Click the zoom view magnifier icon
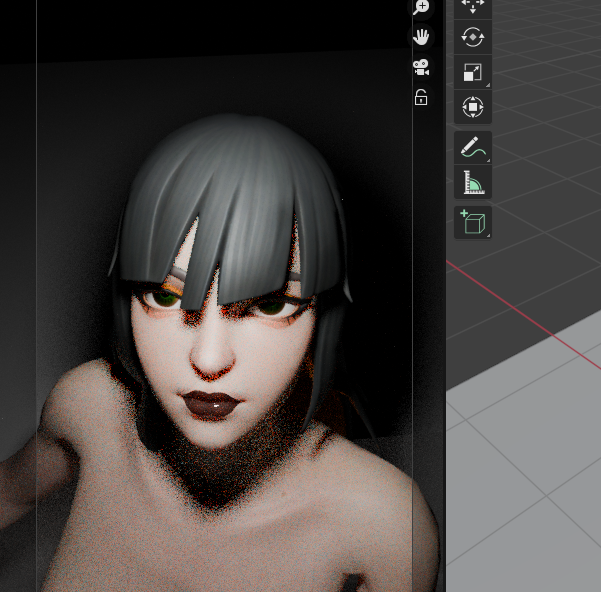This screenshot has width=601, height=592. click(421, 7)
